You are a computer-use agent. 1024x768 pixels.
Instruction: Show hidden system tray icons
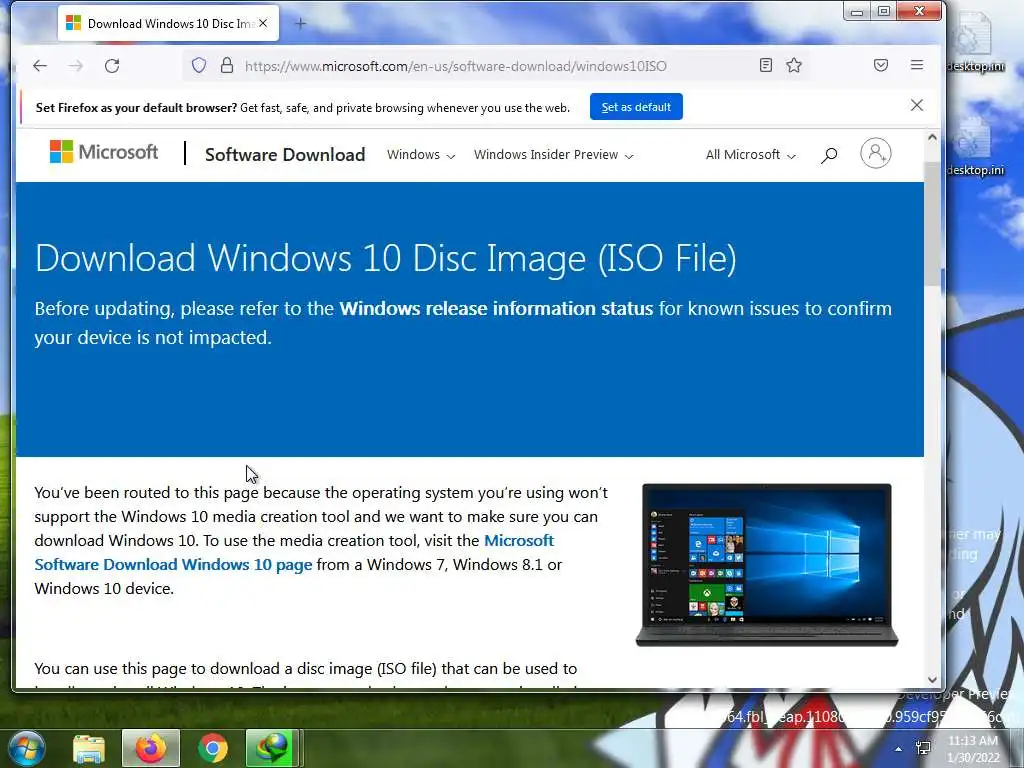click(899, 749)
